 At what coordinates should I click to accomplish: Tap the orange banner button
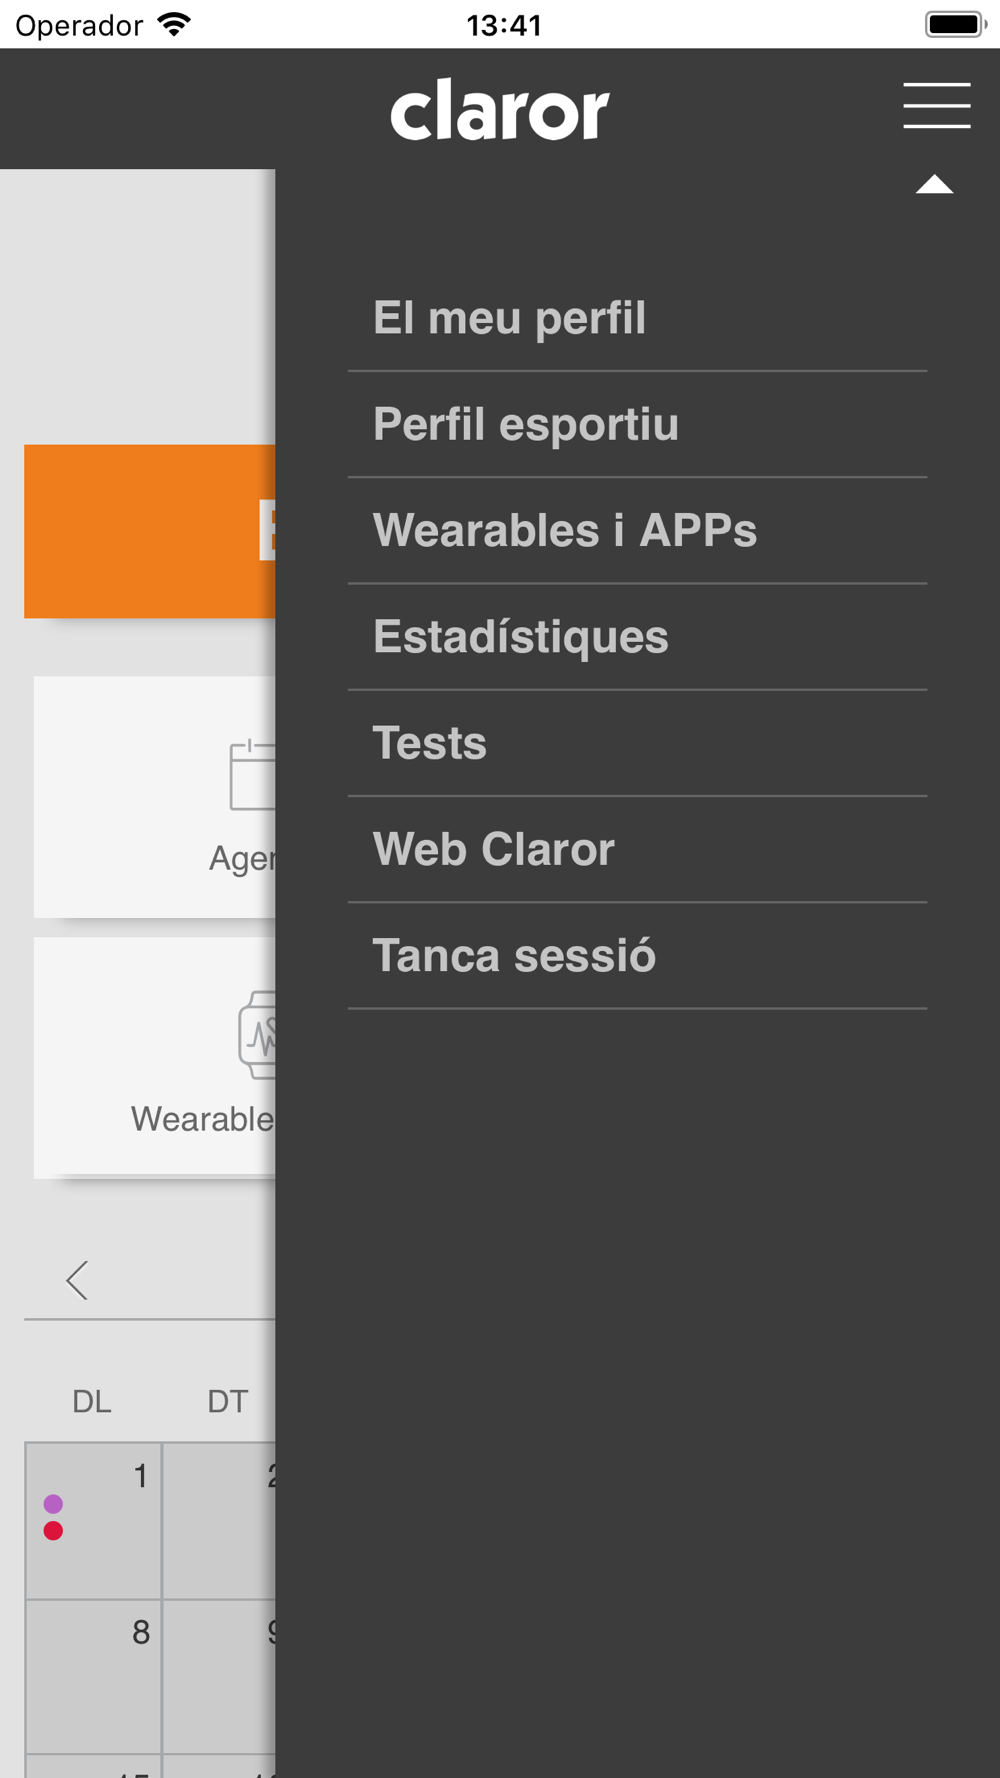(150, 531)
